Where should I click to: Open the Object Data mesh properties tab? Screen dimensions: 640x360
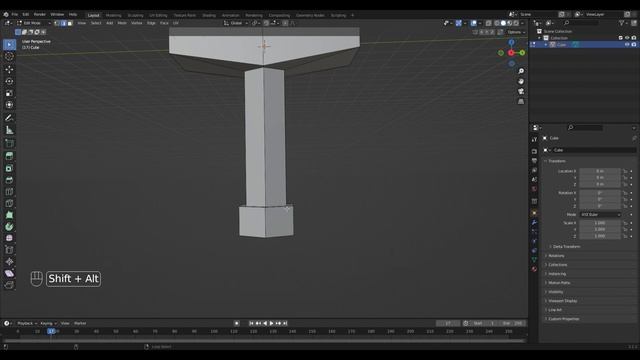pyautogui.click(x=534, y=260)
